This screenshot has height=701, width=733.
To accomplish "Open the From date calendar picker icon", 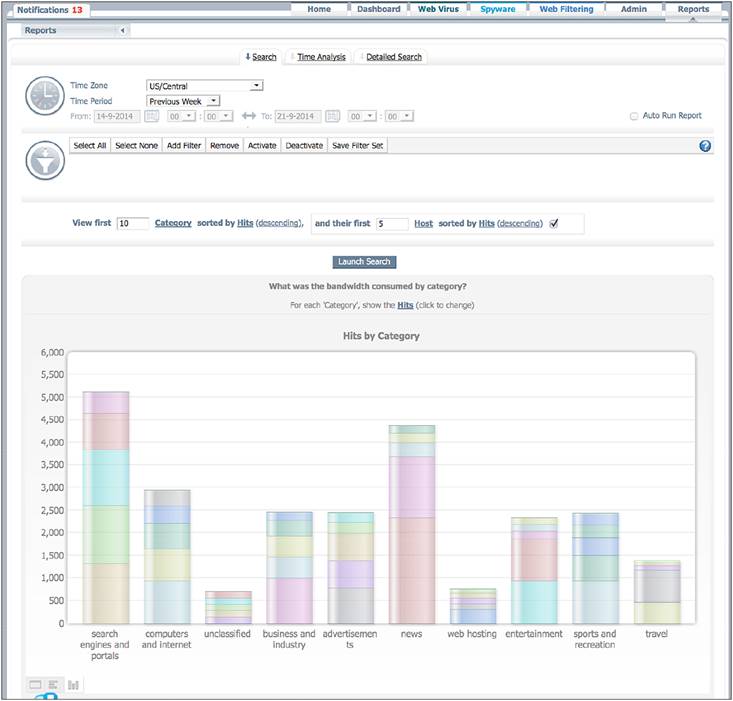I will click(151, 116).
